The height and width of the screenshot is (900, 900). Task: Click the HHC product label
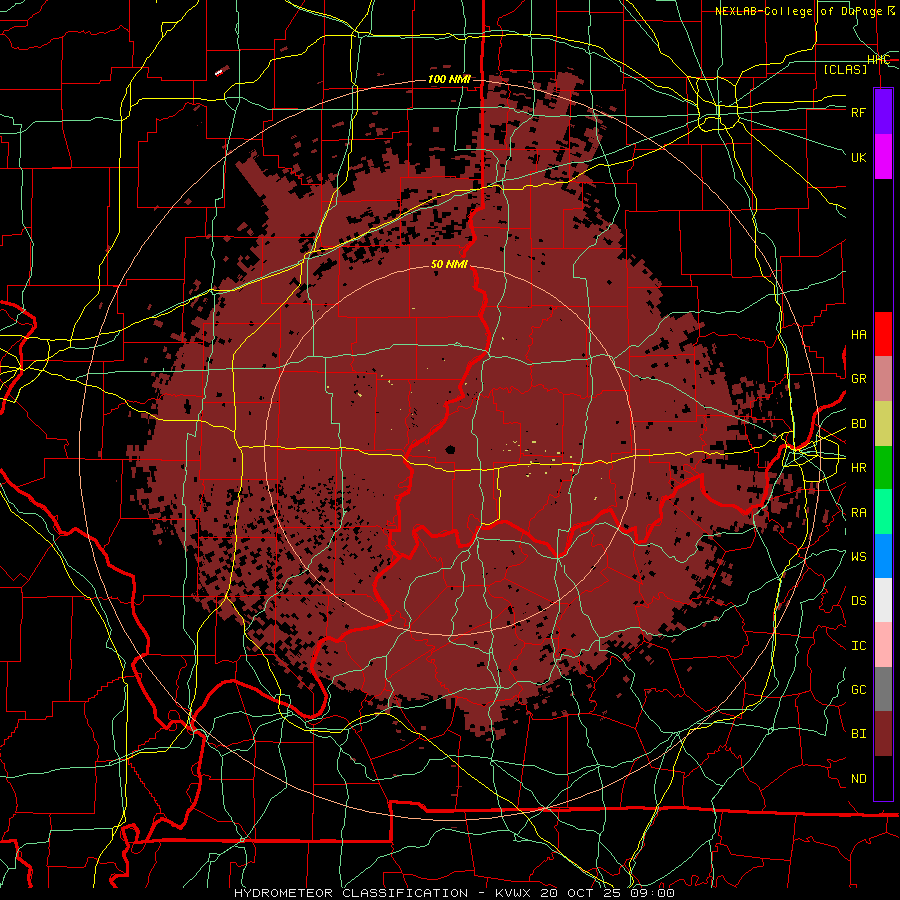(878, 60)
